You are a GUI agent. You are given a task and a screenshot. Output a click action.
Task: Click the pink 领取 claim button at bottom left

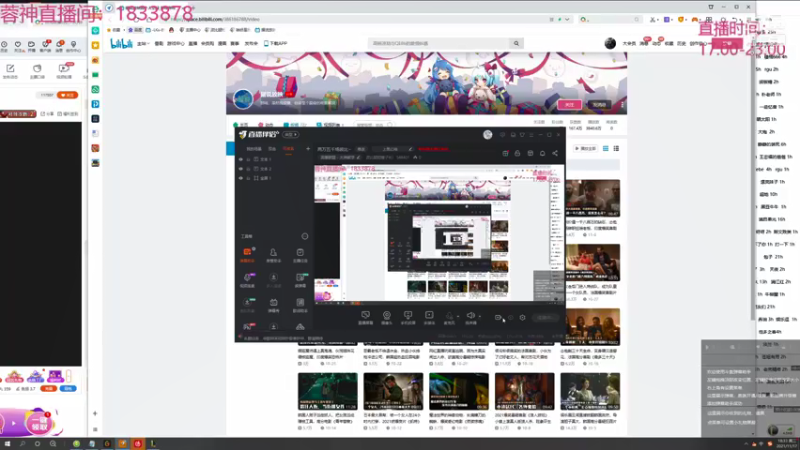tap(39, 422)
